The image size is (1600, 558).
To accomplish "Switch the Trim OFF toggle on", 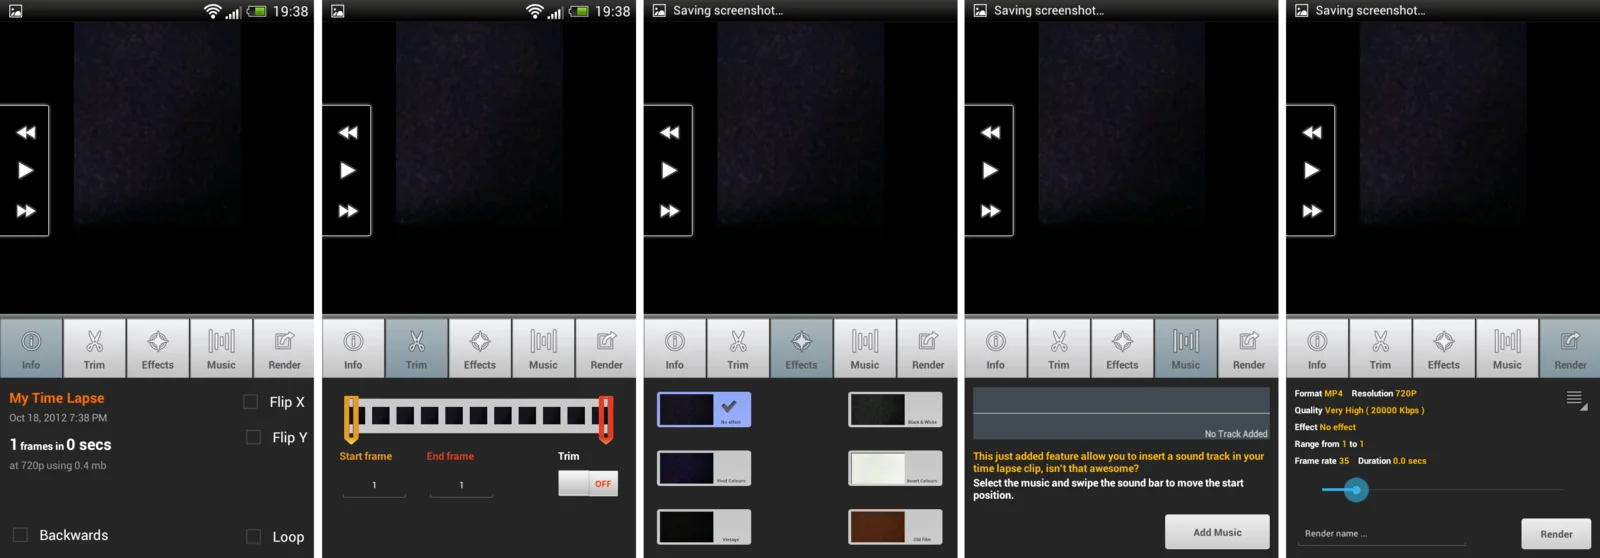I will tap(588, 484).
